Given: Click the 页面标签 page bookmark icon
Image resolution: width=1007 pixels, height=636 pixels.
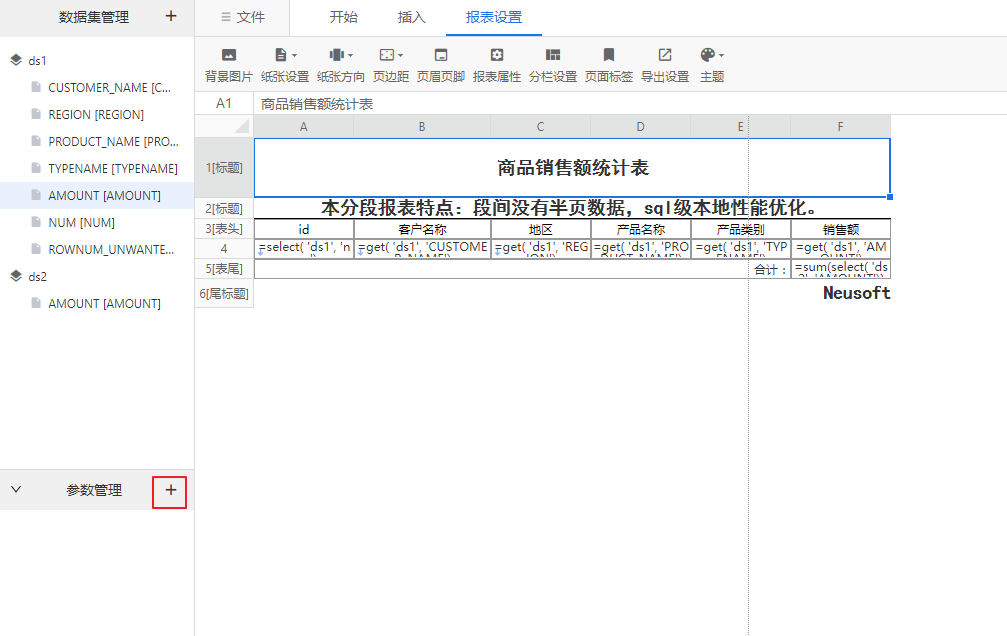Looking at the screenshot, I should [x=609, y=56].
